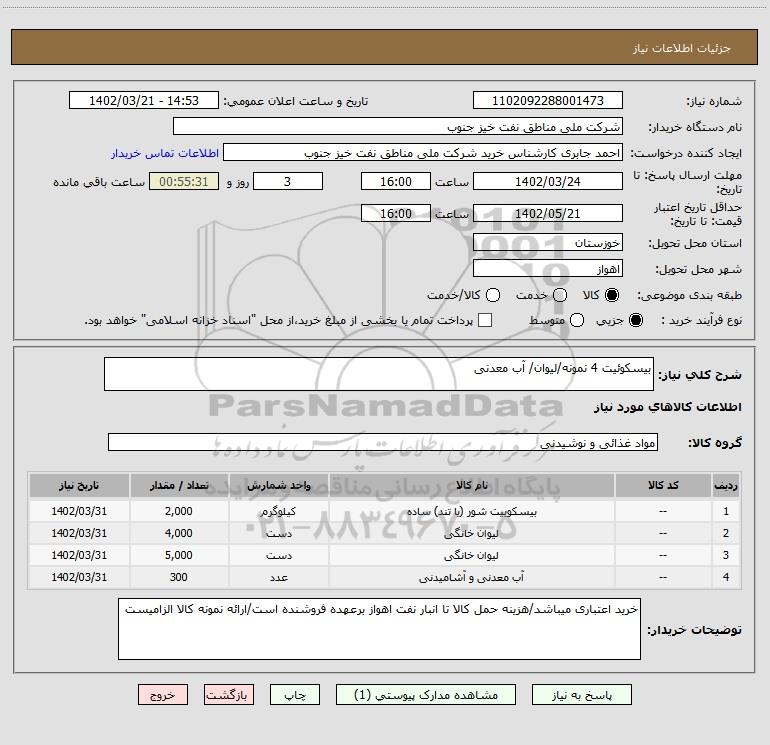
Task: Open اطلاعات تماس خریدار link
Action: pyautogui.click(x=165, y=153)
